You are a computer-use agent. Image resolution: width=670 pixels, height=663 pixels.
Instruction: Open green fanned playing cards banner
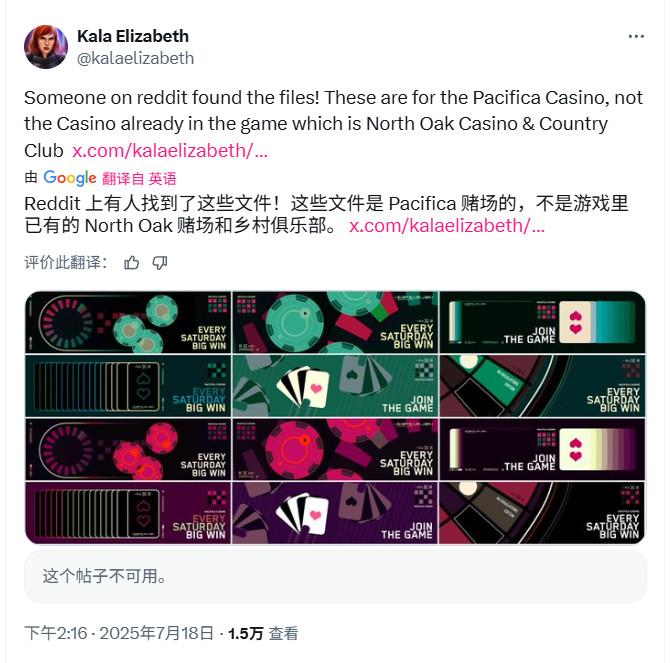tap(335, 386)
